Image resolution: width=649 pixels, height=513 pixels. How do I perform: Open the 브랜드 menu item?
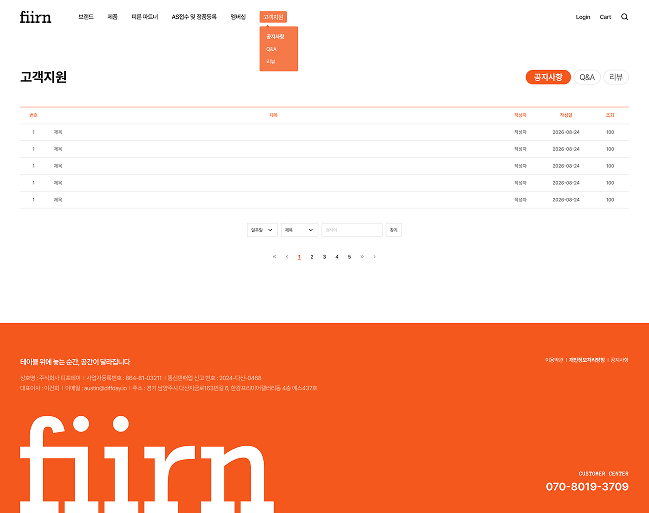pos(86,17)
